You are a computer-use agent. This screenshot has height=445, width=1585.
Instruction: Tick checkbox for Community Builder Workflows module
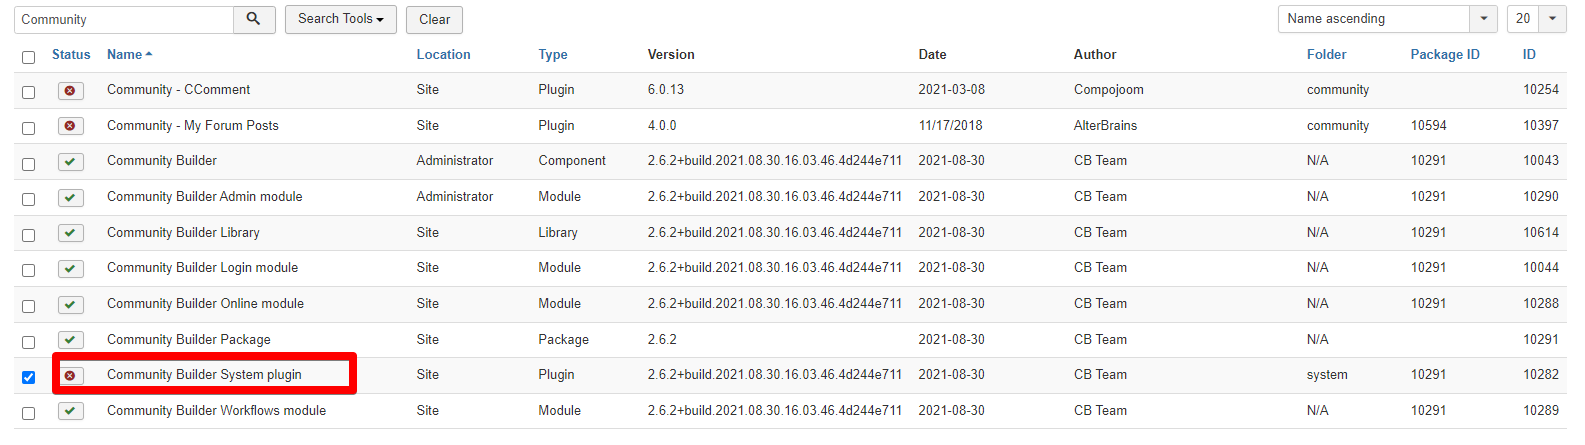(28, 413)
